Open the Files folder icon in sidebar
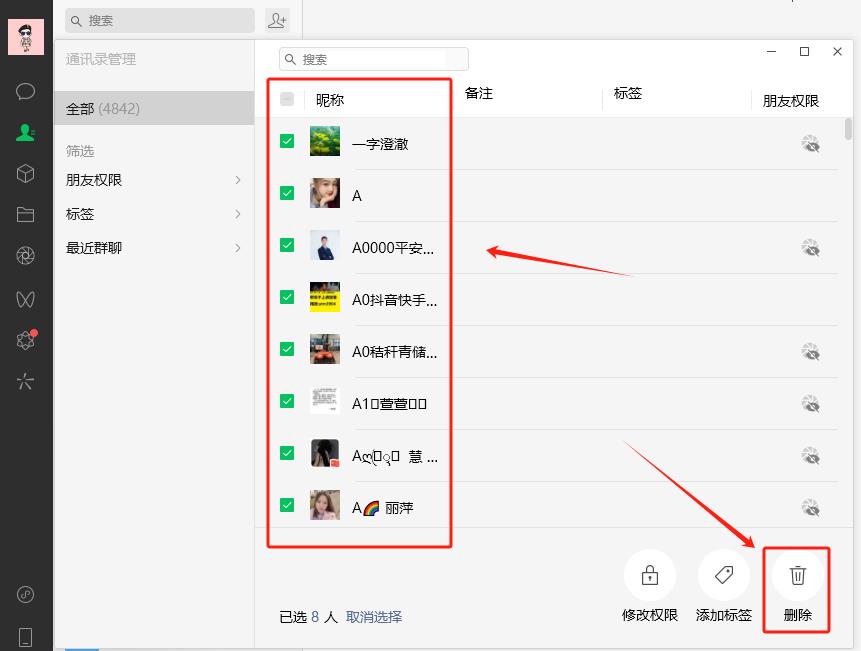This screenshot has height=651, width=861. (25, 214)
